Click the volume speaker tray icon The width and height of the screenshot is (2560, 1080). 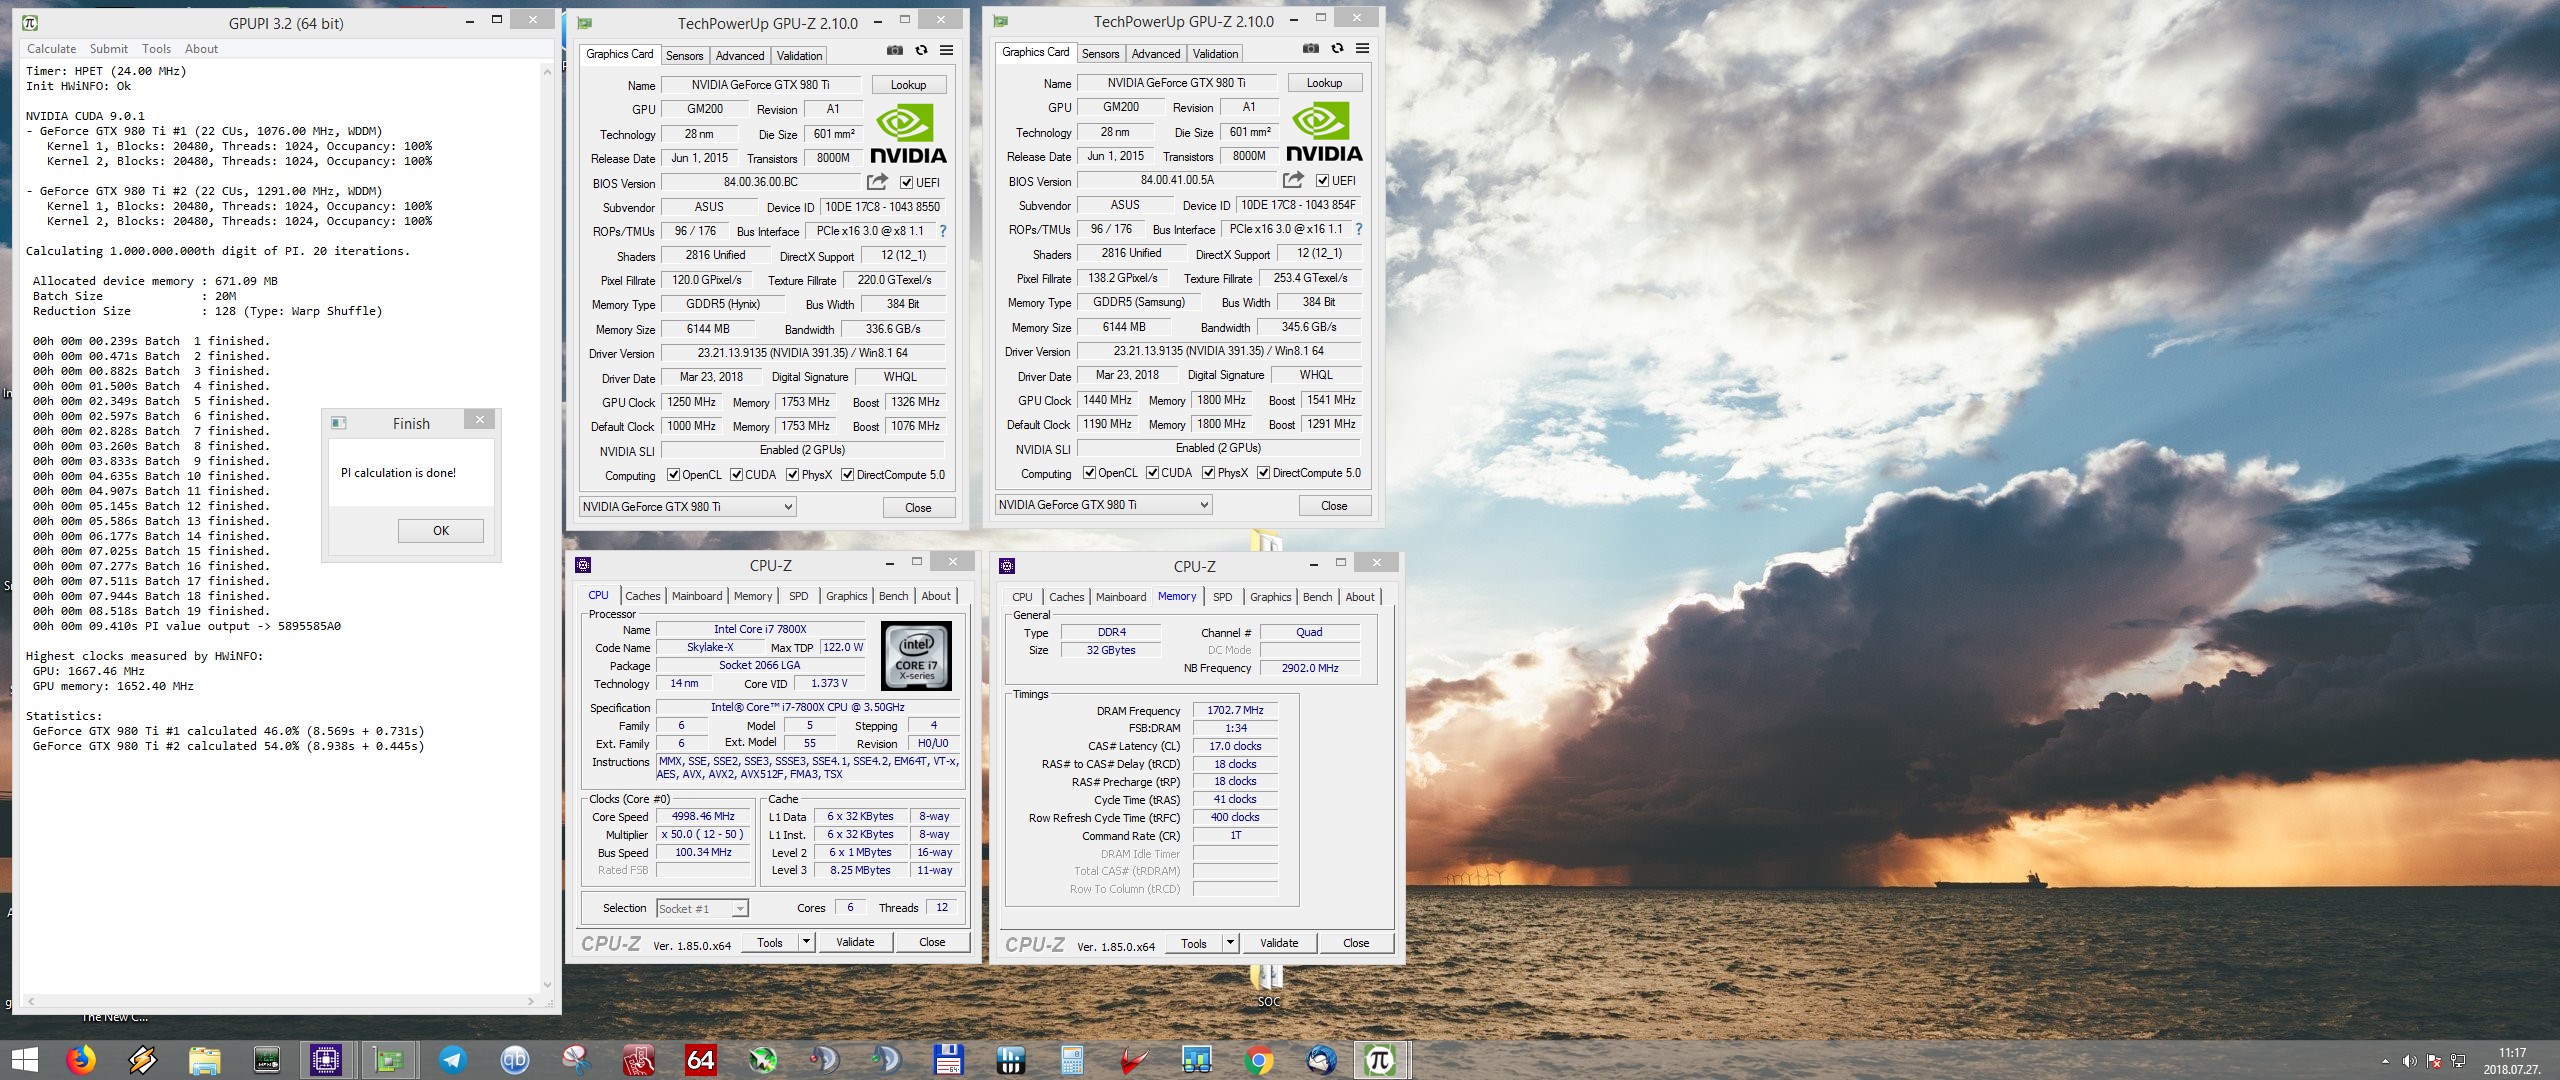[x=2409, y=1061]
